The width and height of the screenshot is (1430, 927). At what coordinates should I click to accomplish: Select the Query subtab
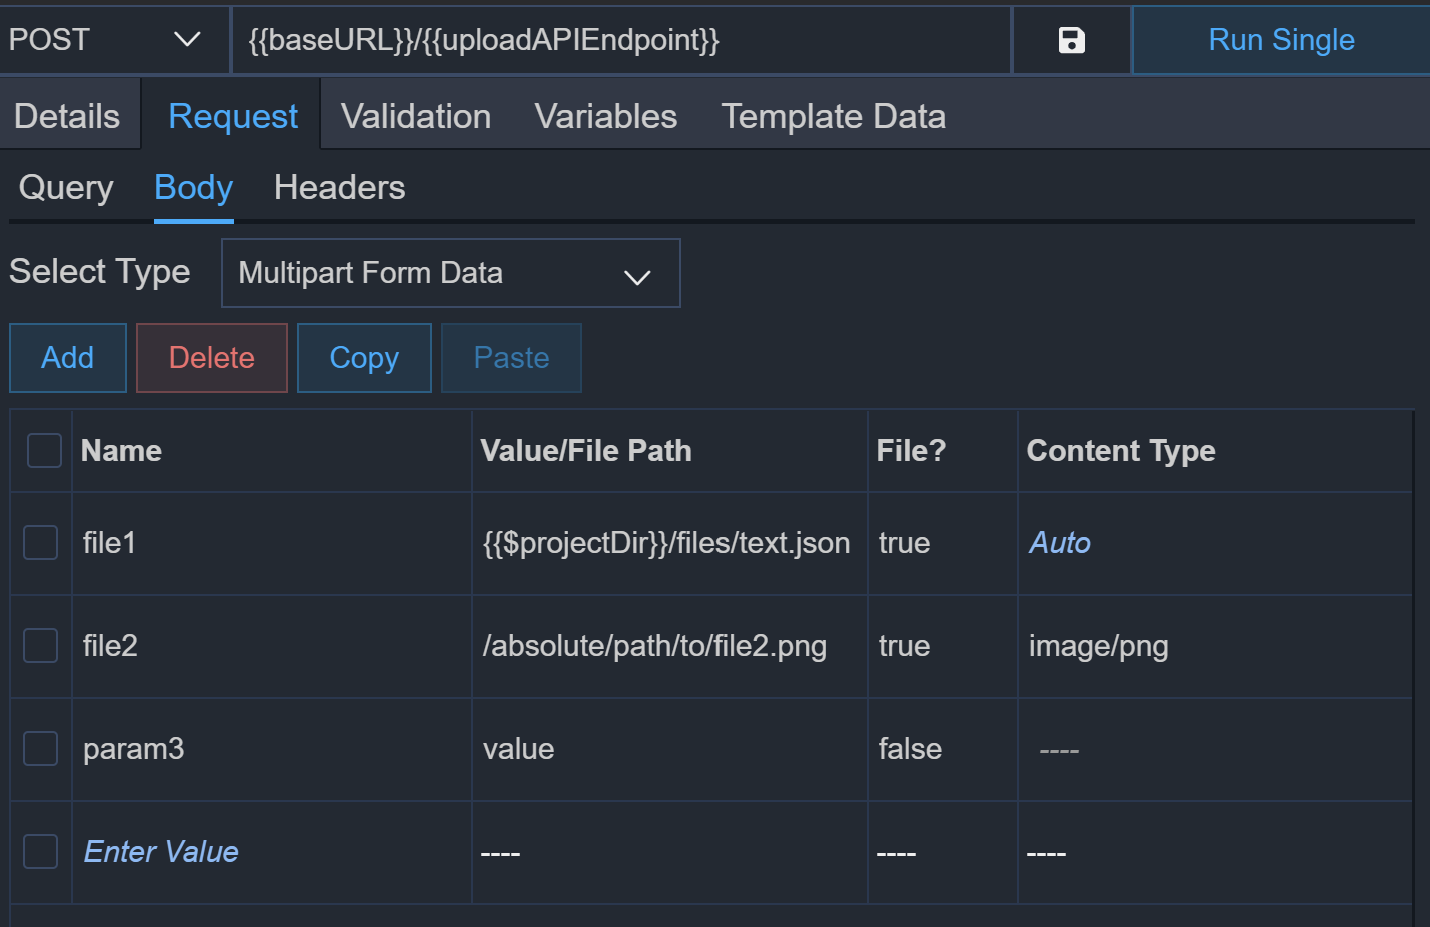65,187
